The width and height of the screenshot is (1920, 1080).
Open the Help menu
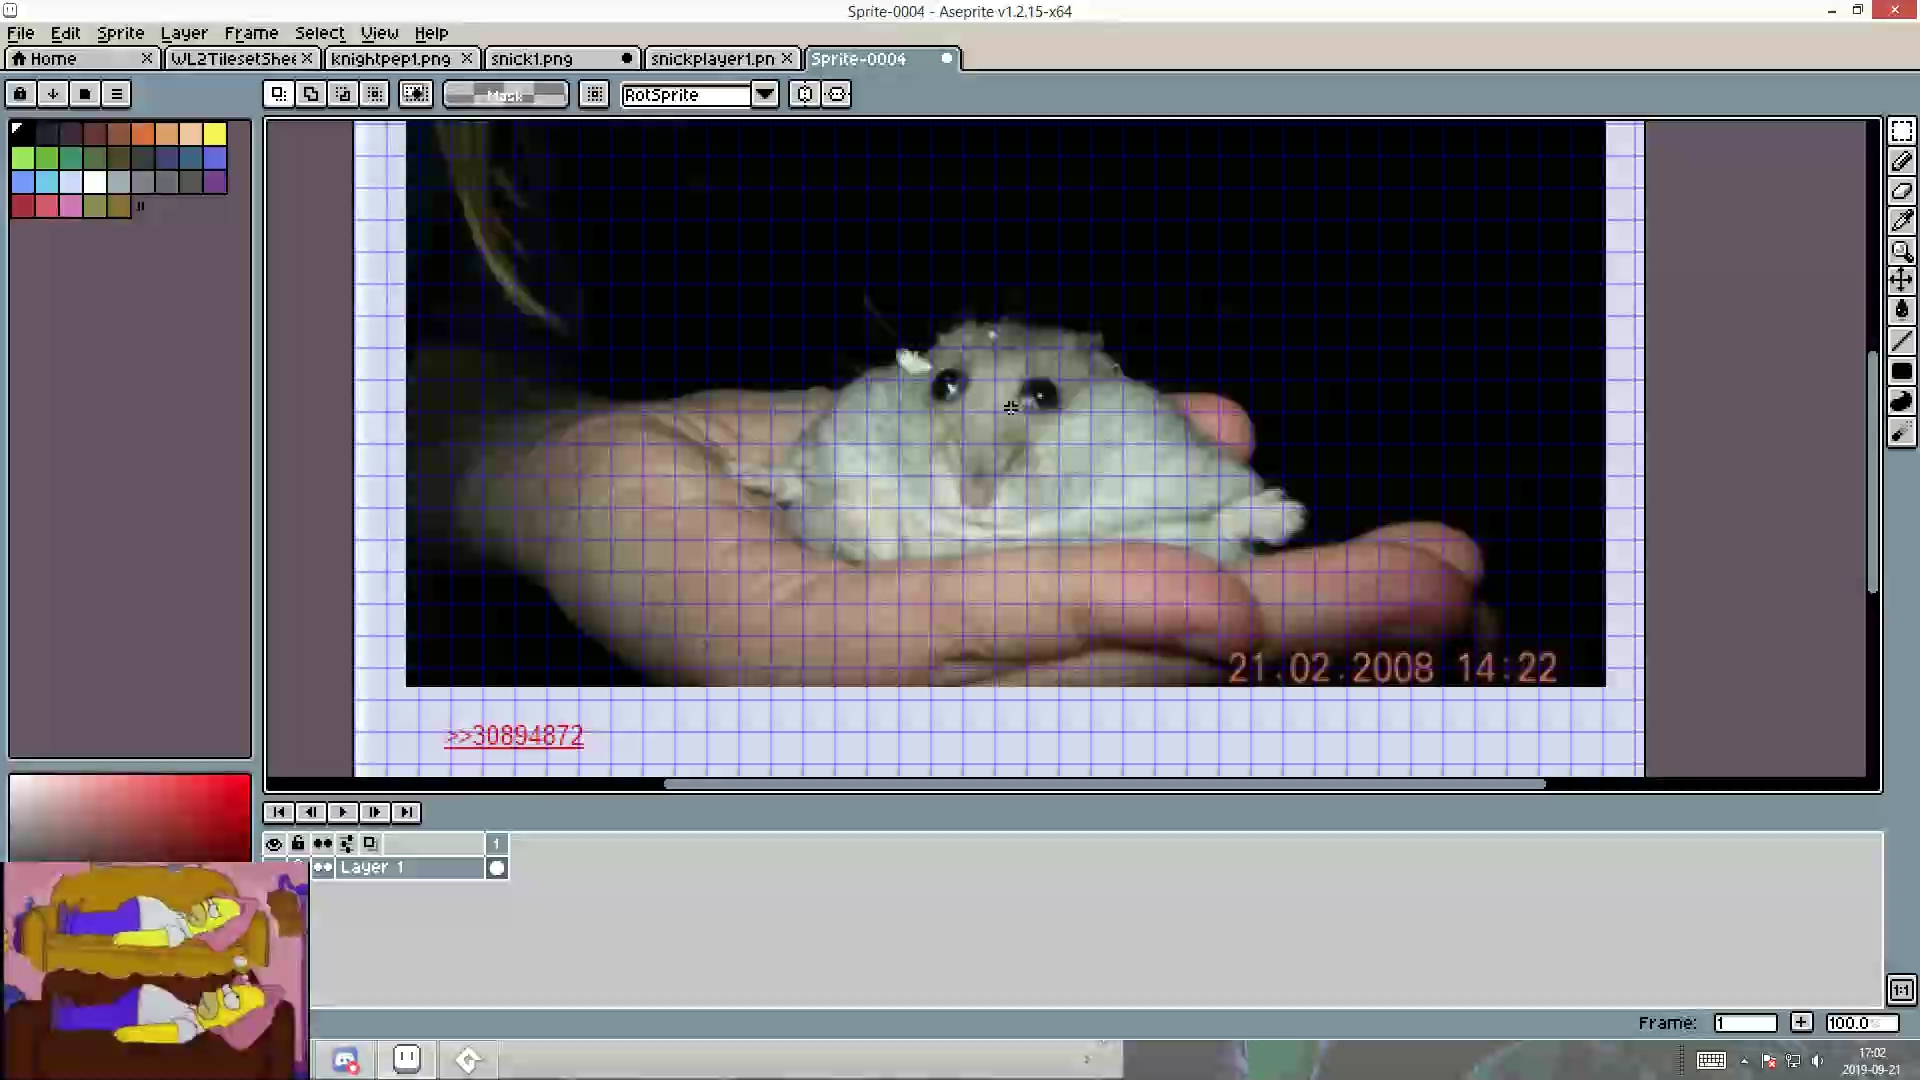[x=431, y=33]
